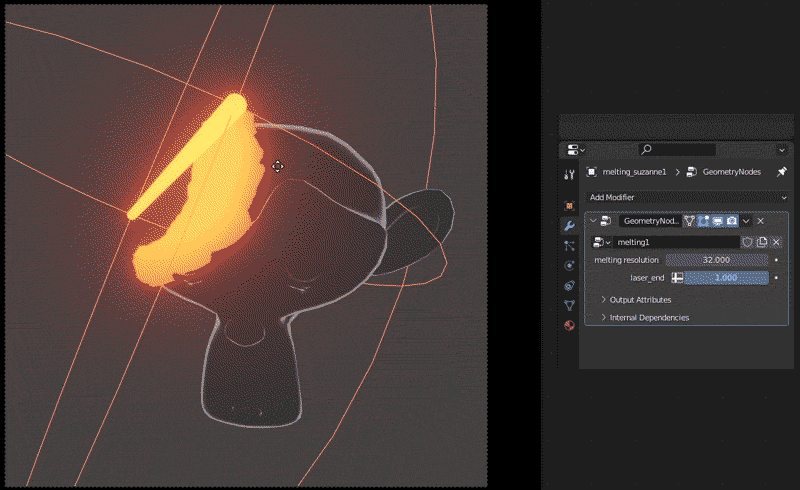This screenshot has width=800, height=490.
Task: Toggle modifier Edit Mode display
Action: (x=704, y=221)
